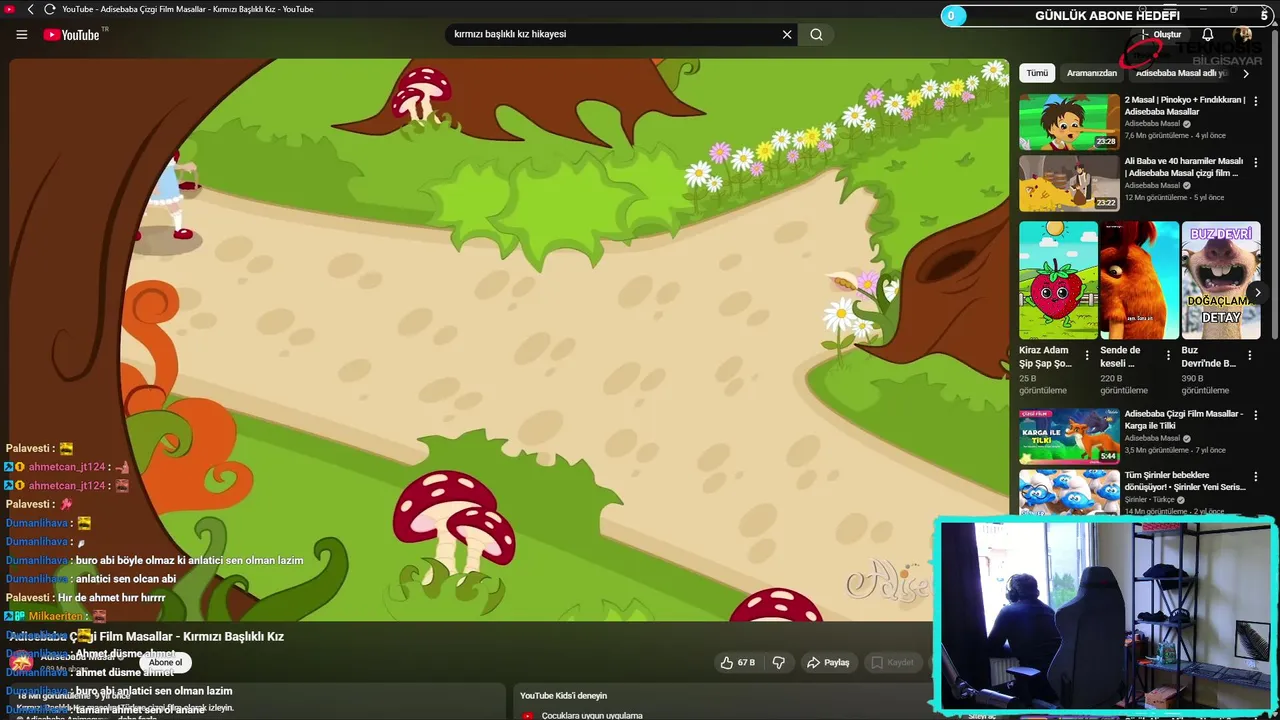Select the Tümü filter chip
Screen dimensions: 1280x720
tap(1037, 73)
